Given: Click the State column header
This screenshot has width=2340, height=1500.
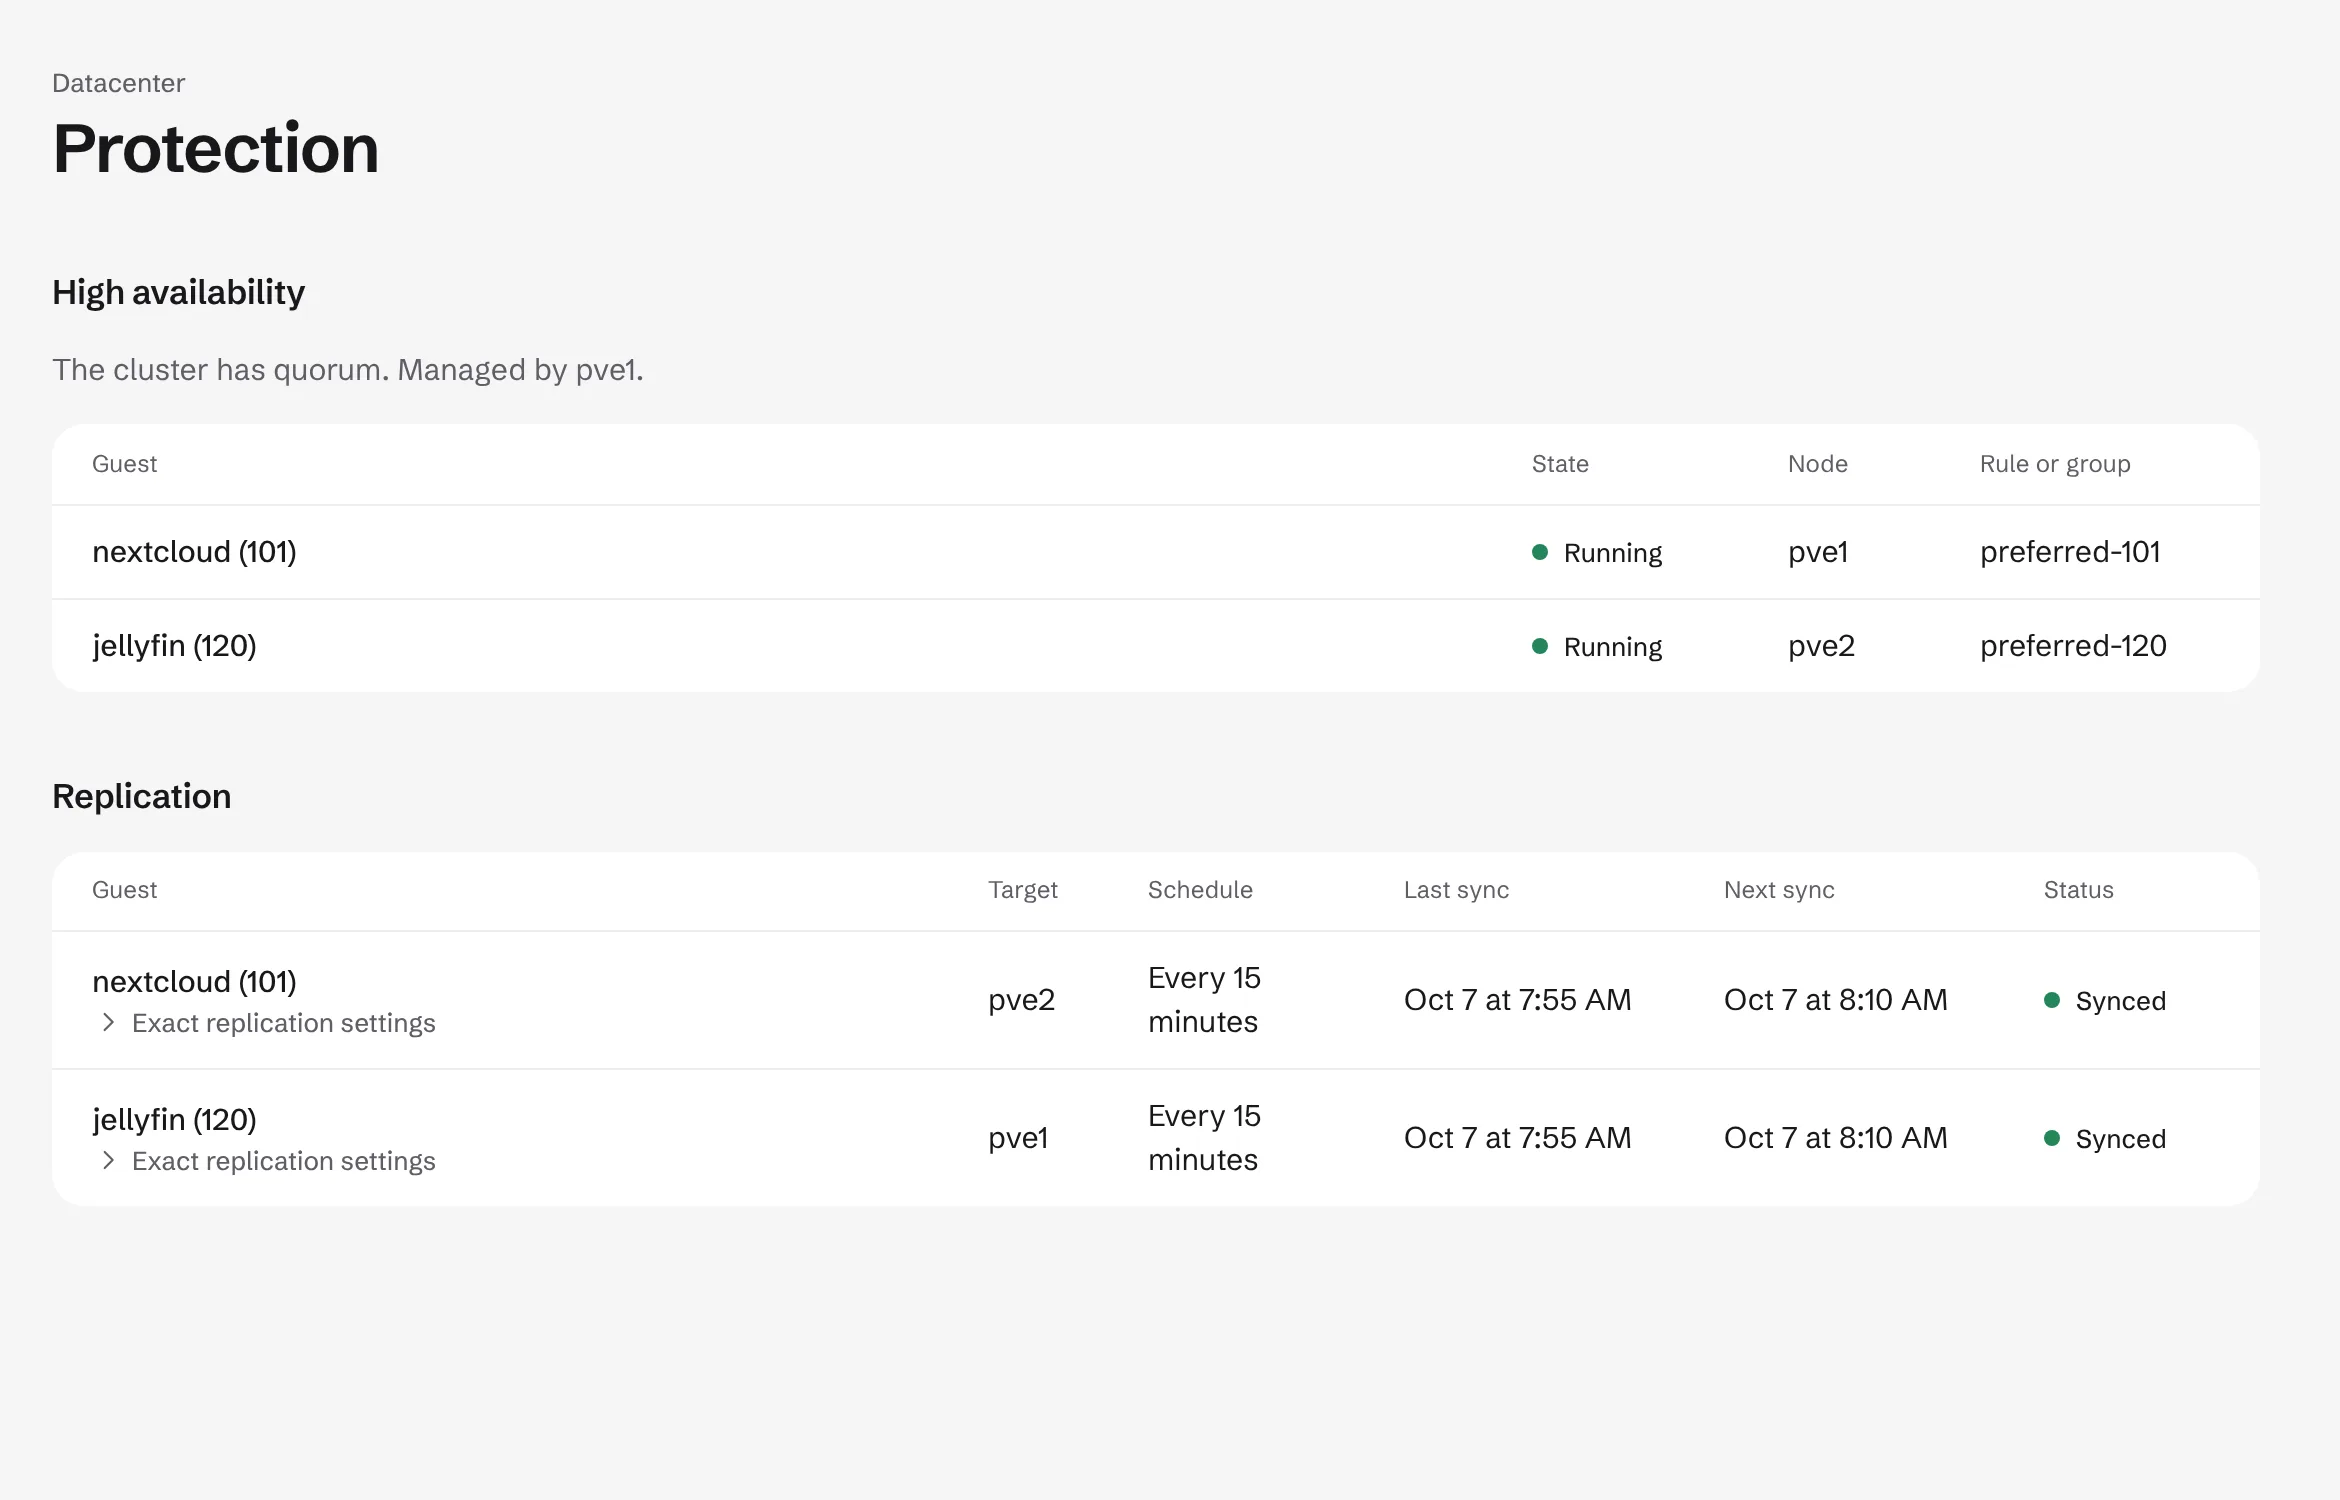Looking at the screenshot, I should coord(1560,464).
